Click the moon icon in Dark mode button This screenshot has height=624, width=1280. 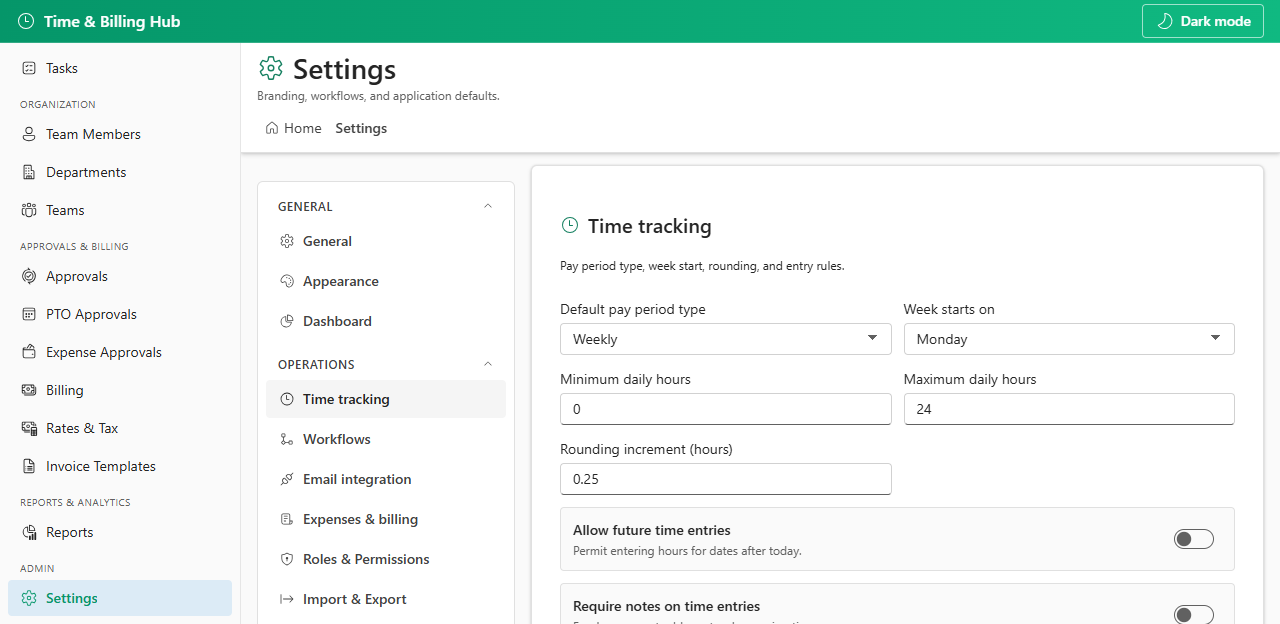pyautogui.click(x=1164, y=21)
